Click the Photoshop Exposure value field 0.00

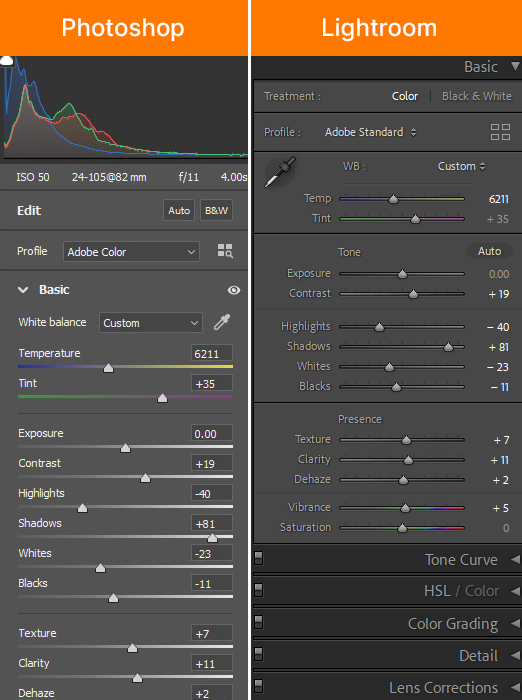point(212,433)
